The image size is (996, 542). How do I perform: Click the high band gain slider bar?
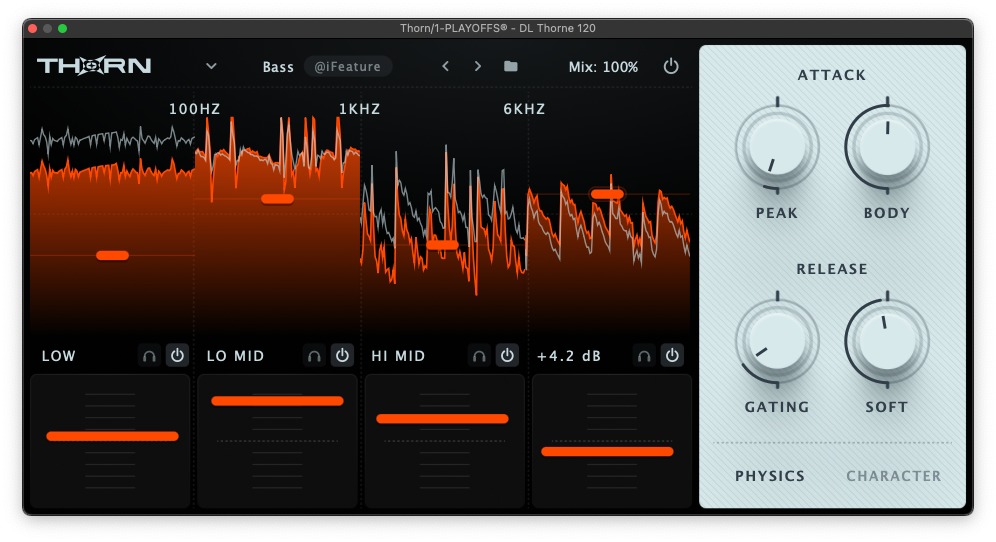tap(607, 452)
